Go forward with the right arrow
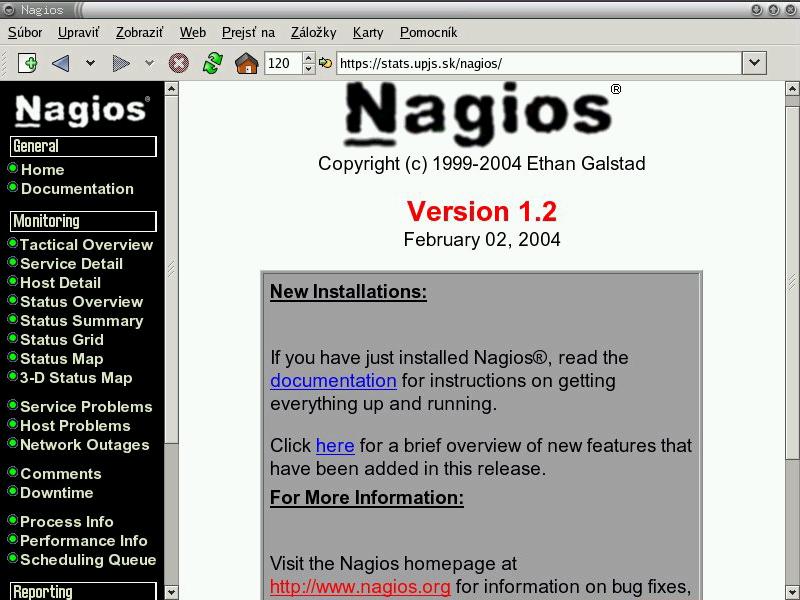Screen dimensions: 800x600 121,63
